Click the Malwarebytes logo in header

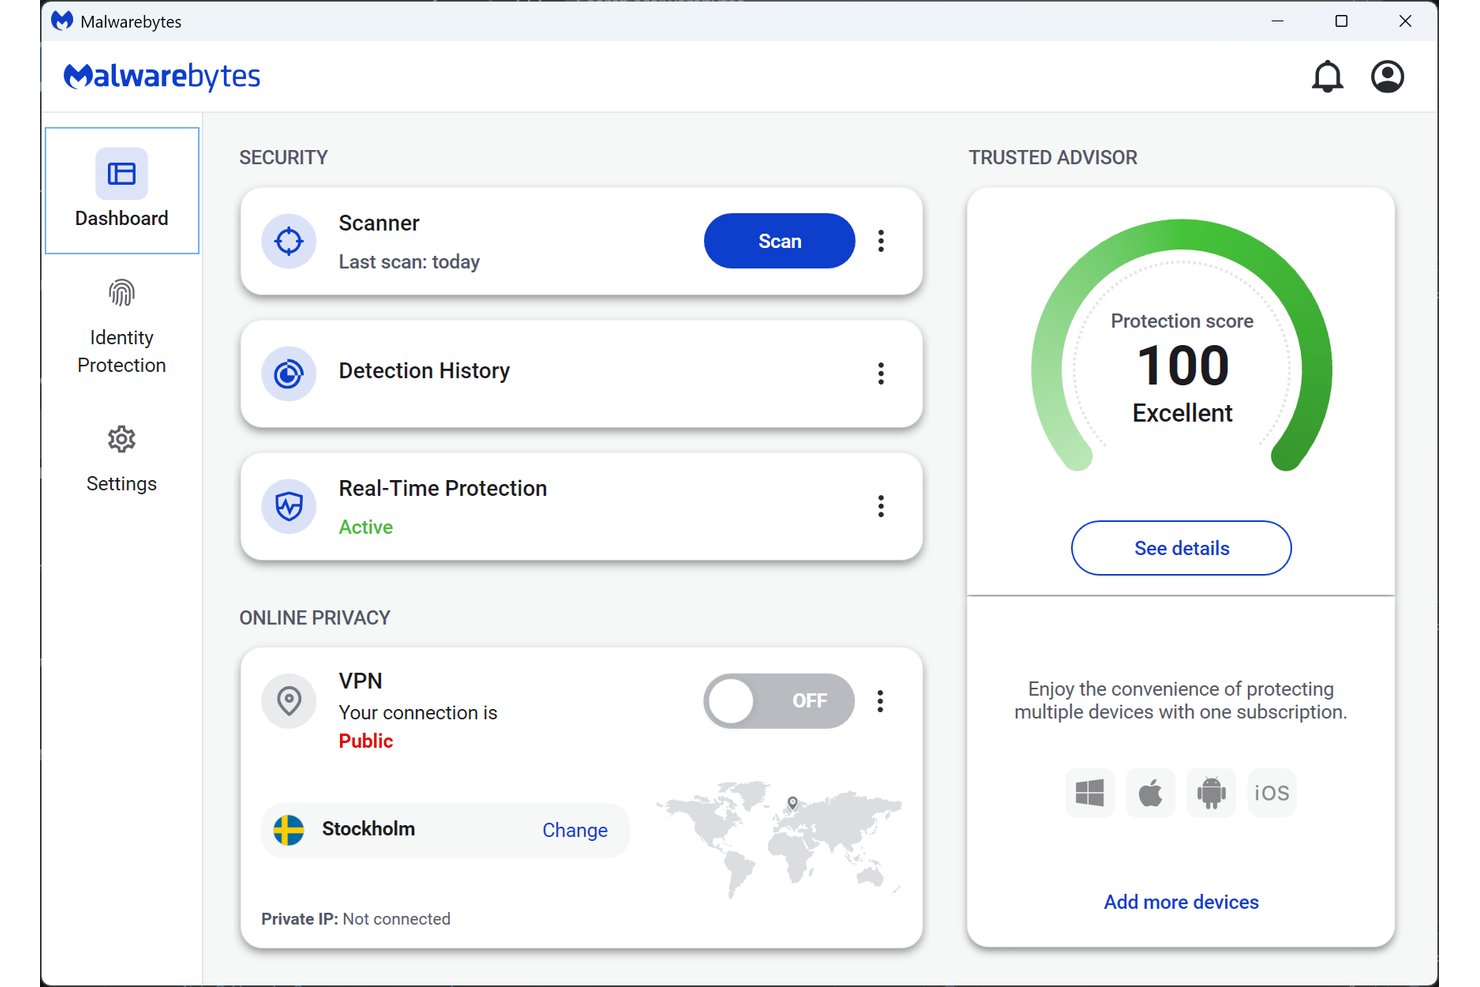pos(162,76)
